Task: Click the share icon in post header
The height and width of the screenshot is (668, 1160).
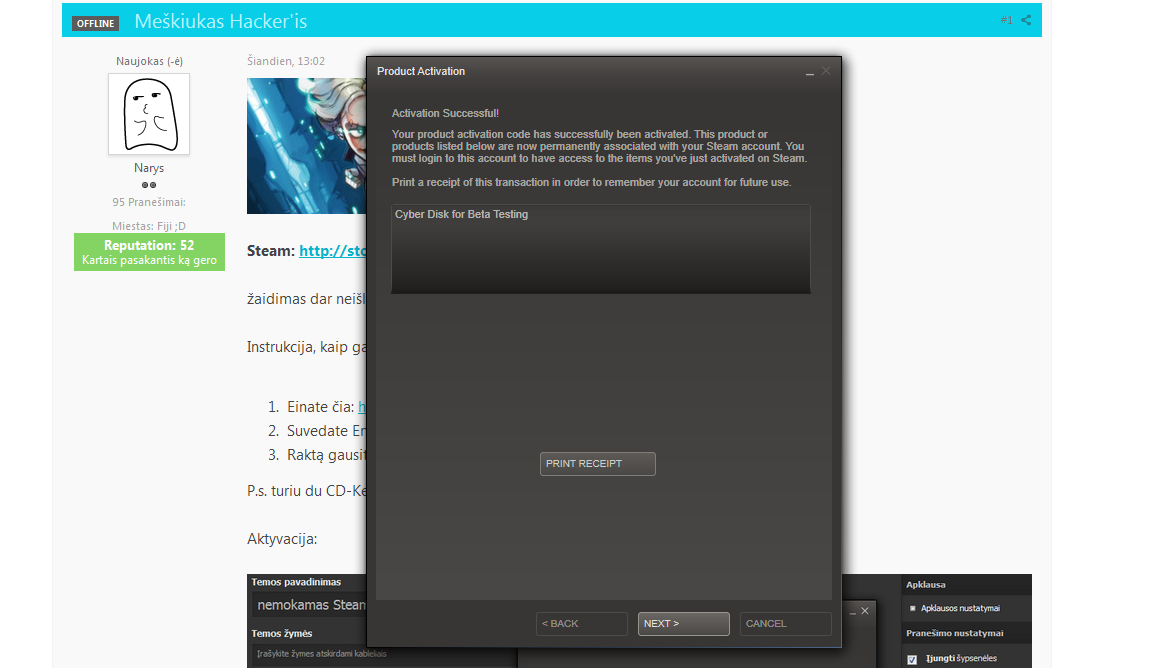Action: pos(1025,20)
